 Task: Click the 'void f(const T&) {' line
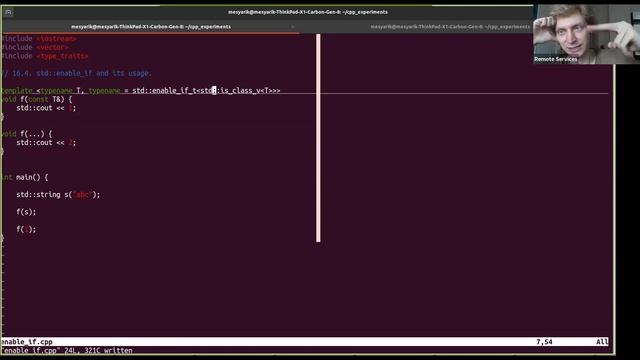click(36, 99)
